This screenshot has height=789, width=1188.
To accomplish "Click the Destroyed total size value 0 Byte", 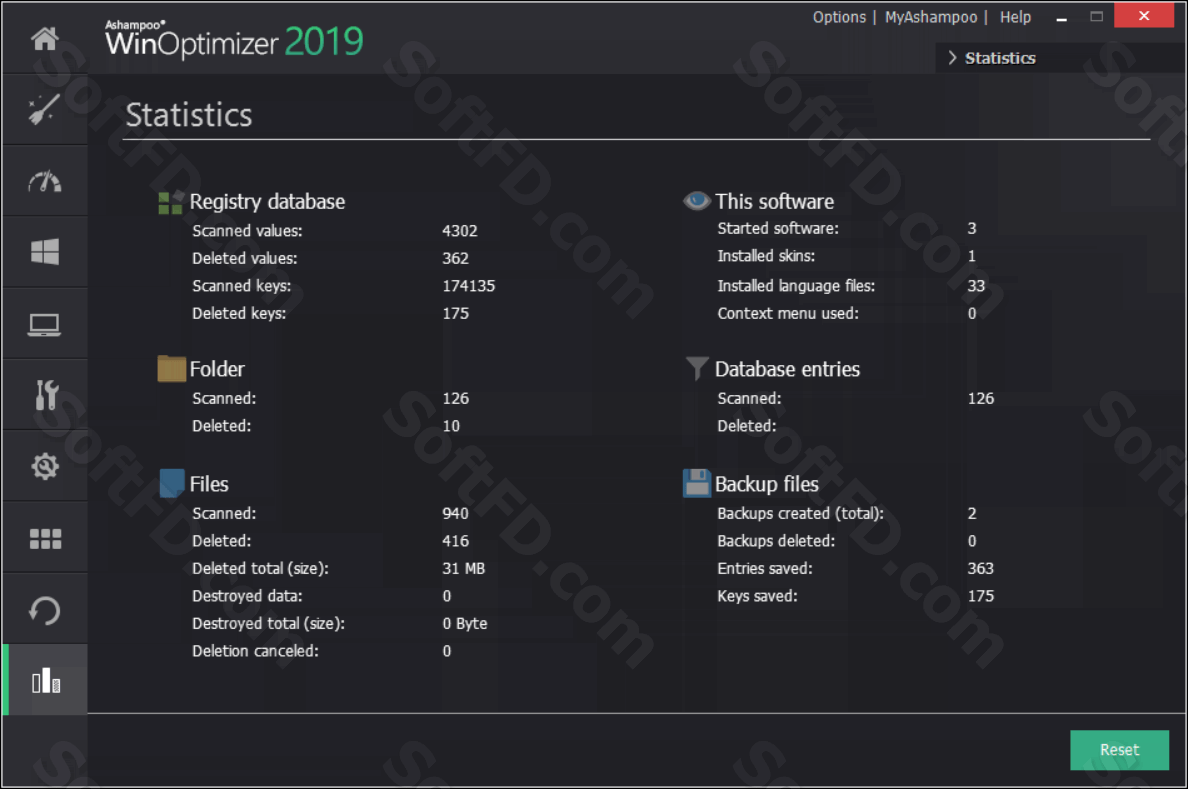I will point(464,623).
